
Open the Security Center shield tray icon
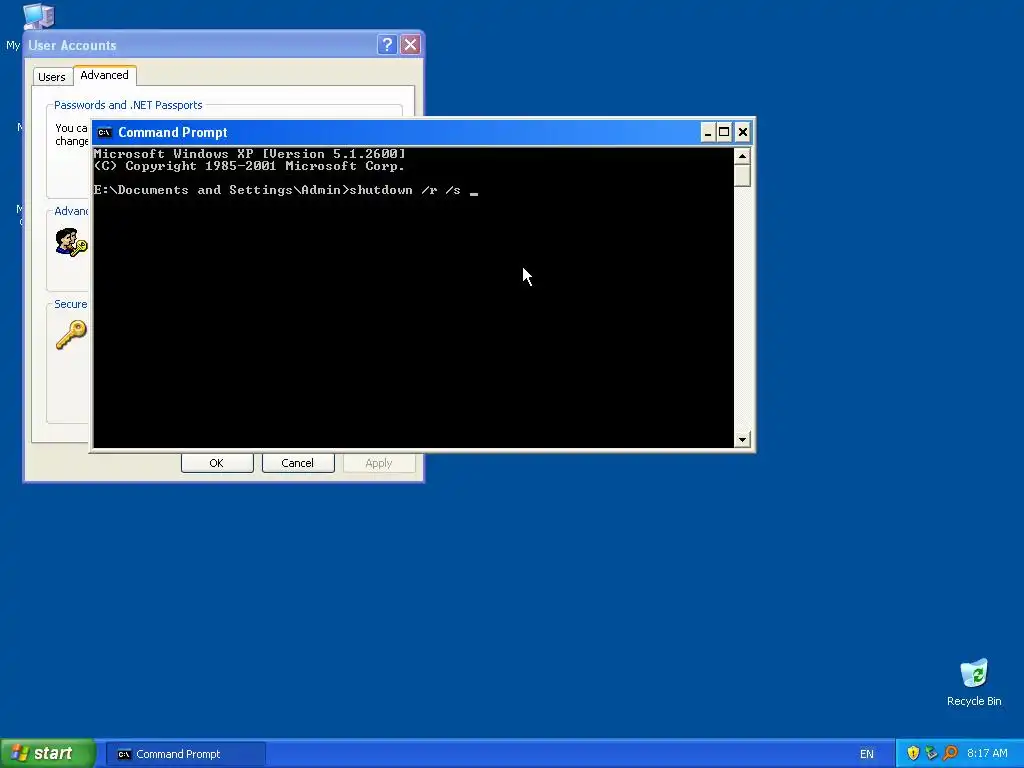click(x=913, y=753)
